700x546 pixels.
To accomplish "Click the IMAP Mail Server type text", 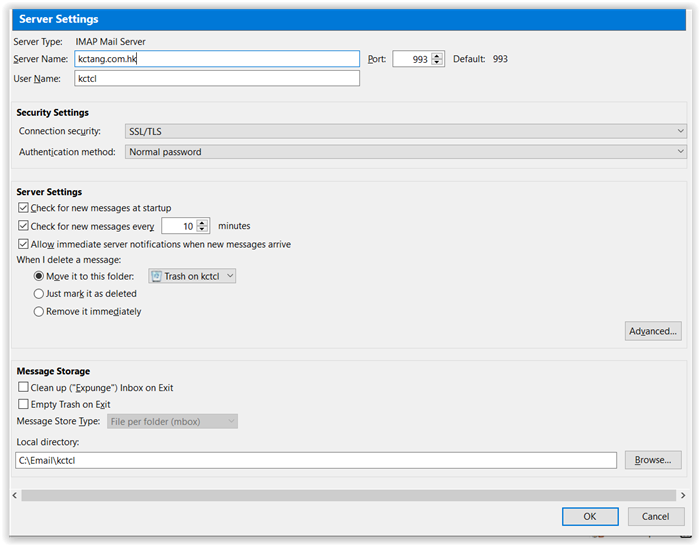I will pyautogui.click(x=110, y=42).
